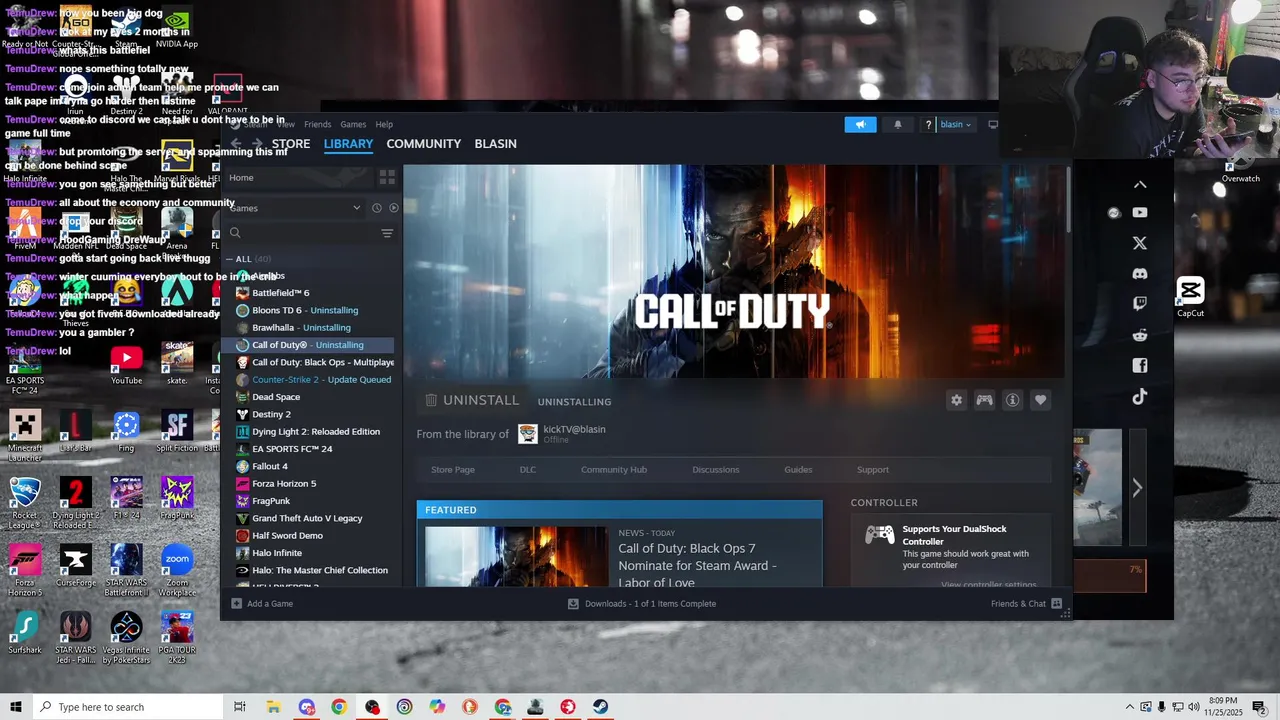Open the Community Hub link
This screenshot has width=1280, height=720.
click(614, 470)
